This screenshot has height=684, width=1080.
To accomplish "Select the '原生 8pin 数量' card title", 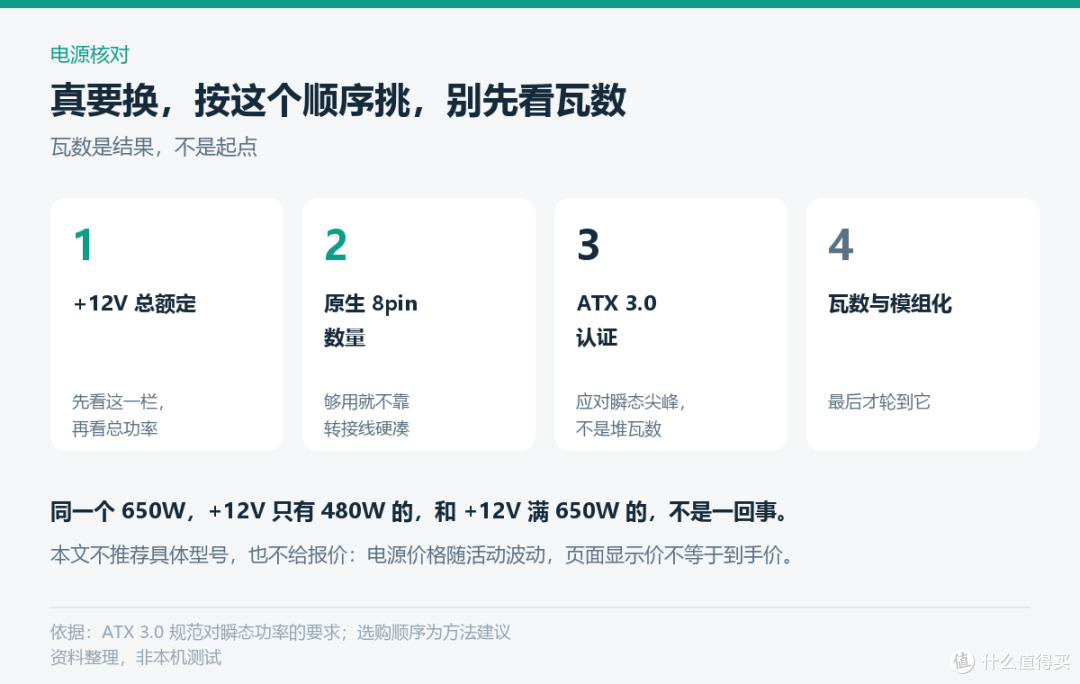I will pyautogui.click(x=371, y=320).
